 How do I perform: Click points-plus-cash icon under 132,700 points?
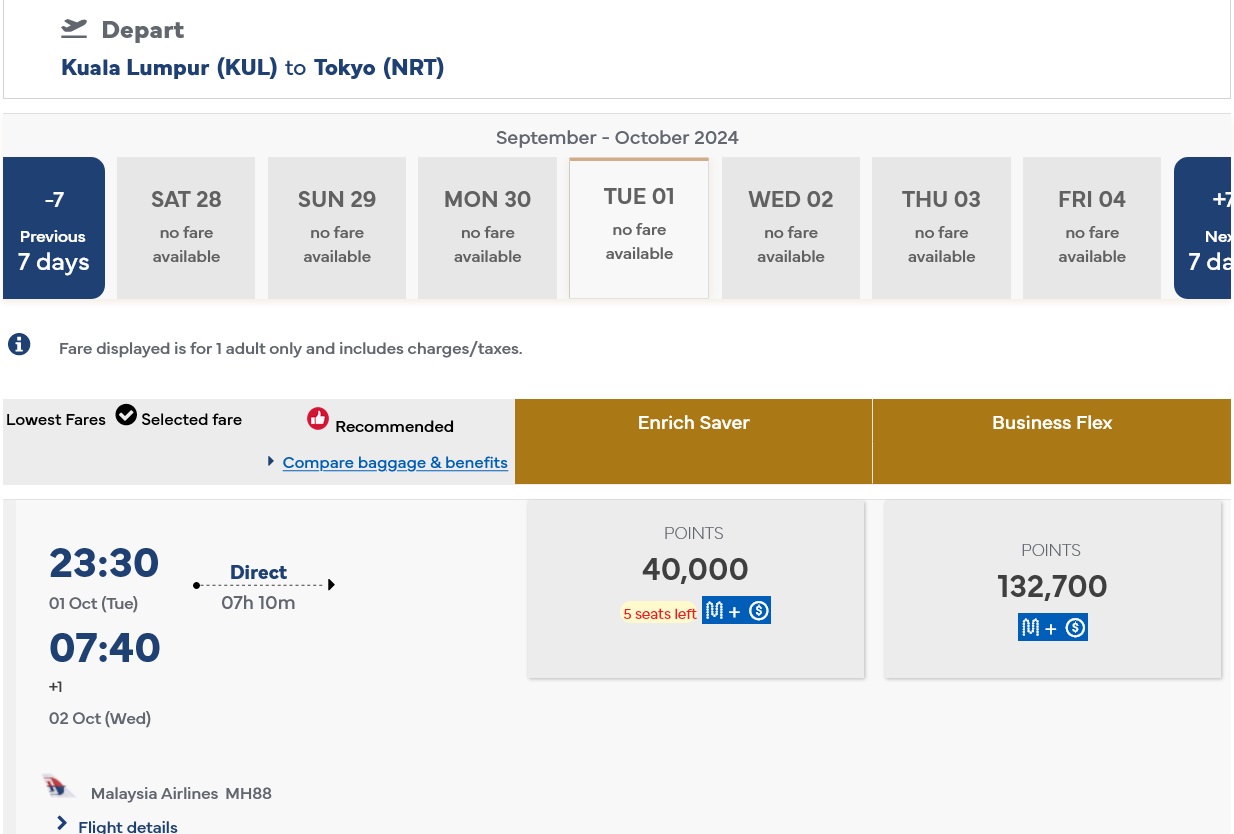(1052, 627)
